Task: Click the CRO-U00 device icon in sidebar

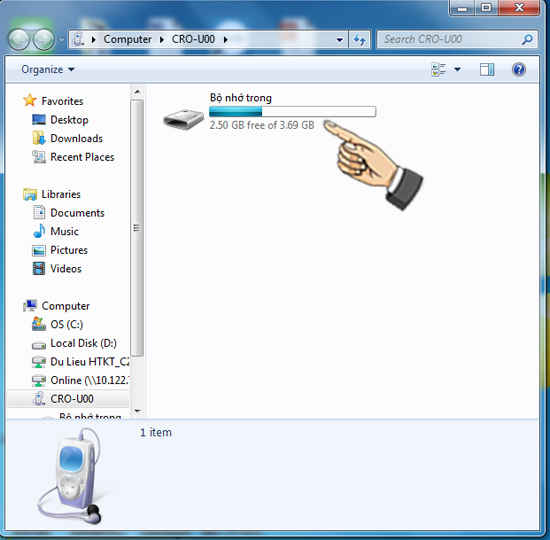Action: [x=39, y=399]
